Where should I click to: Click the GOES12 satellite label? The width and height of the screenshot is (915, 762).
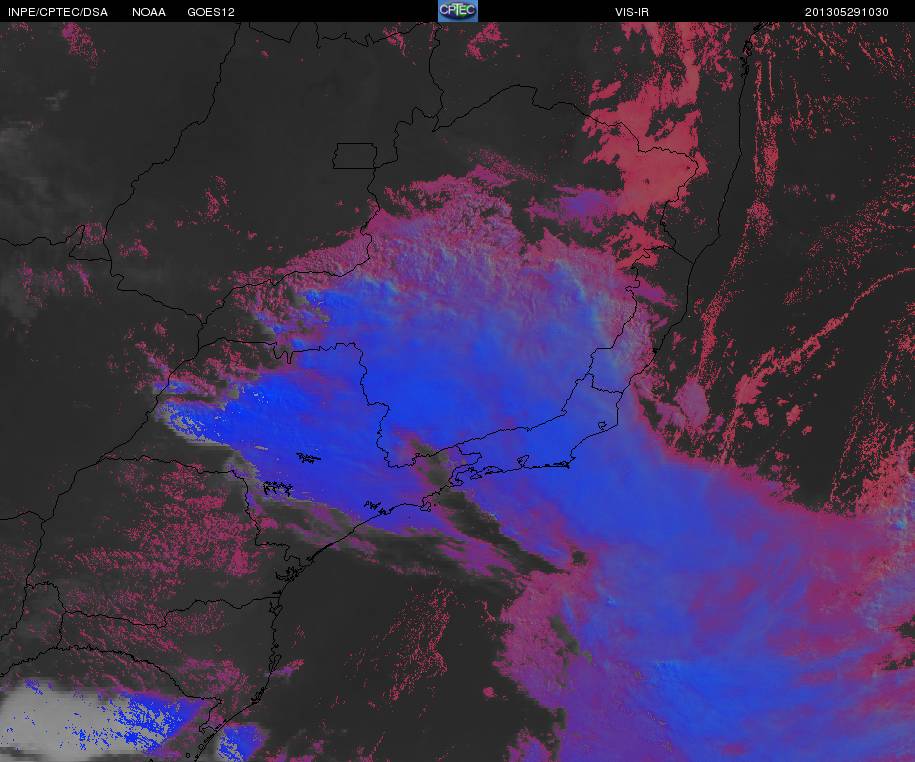211,12
